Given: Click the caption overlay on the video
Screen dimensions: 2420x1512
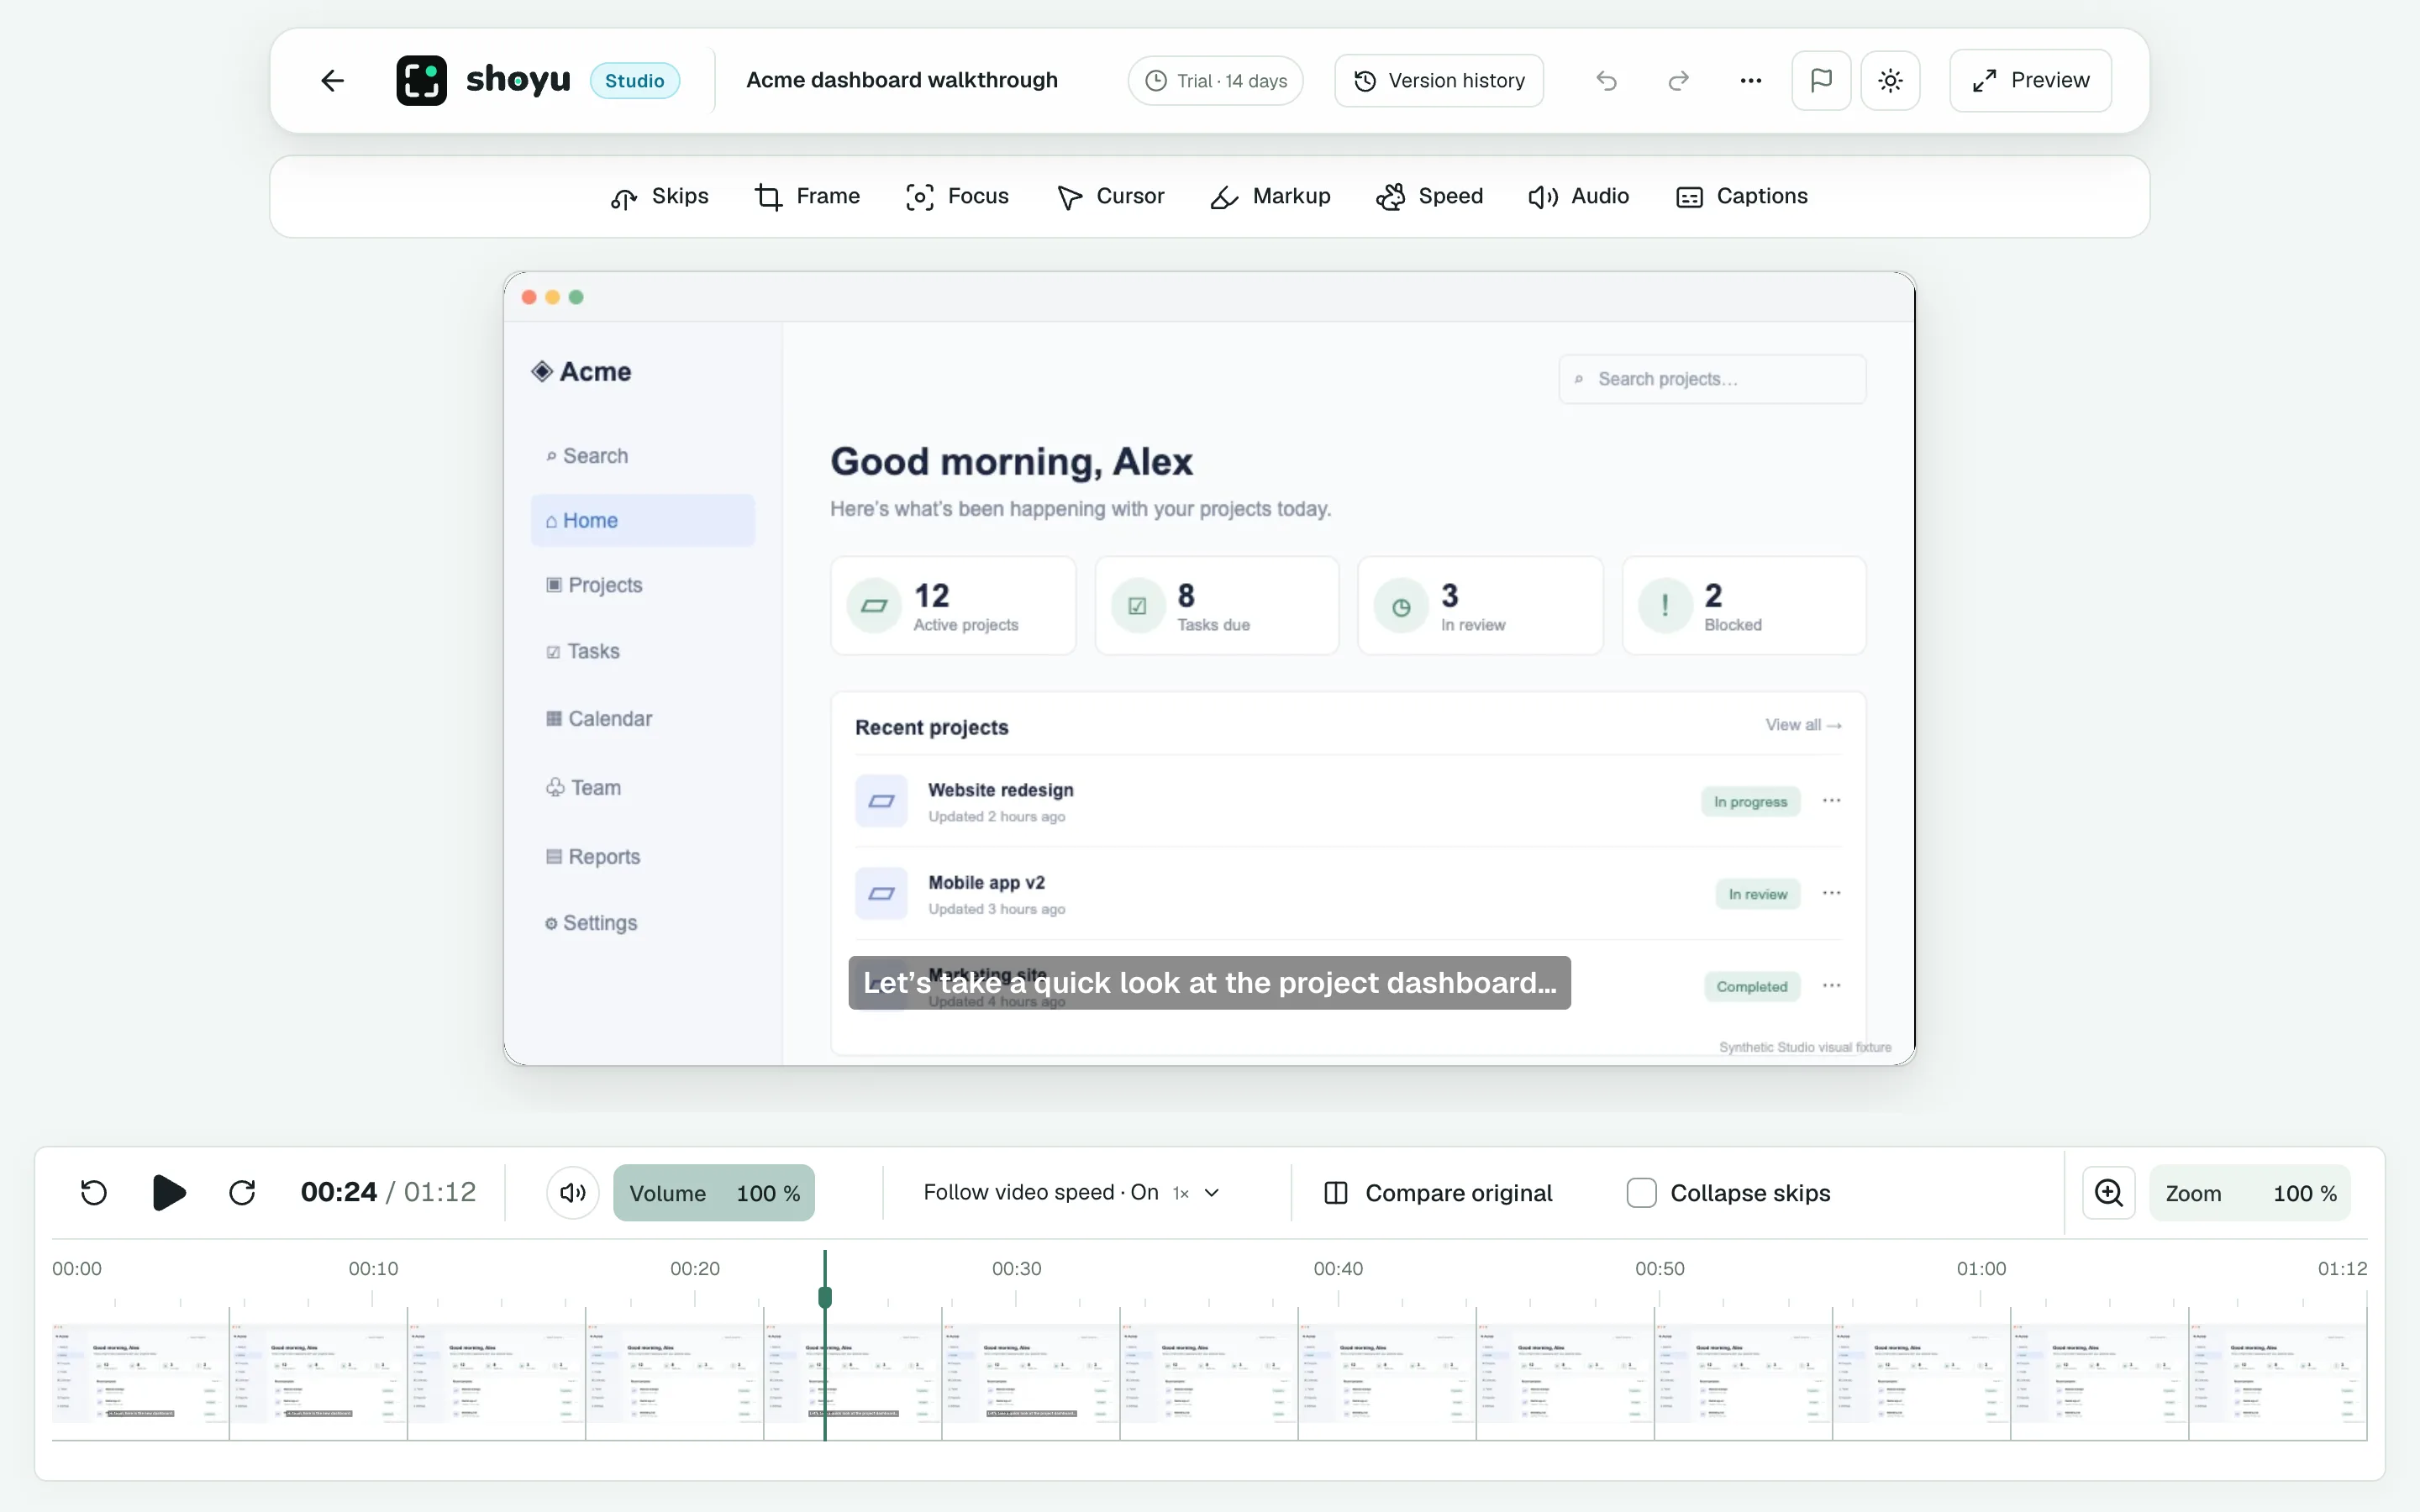Looking at the screenshot, I should (1209, 983).
